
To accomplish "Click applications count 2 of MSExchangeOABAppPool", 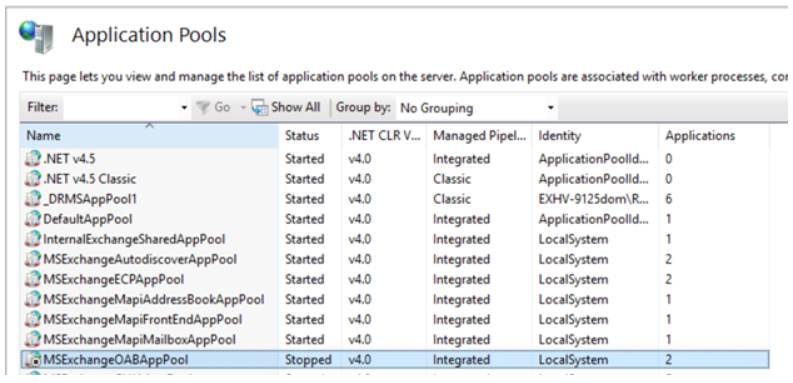I will click(x=669, y=360).
